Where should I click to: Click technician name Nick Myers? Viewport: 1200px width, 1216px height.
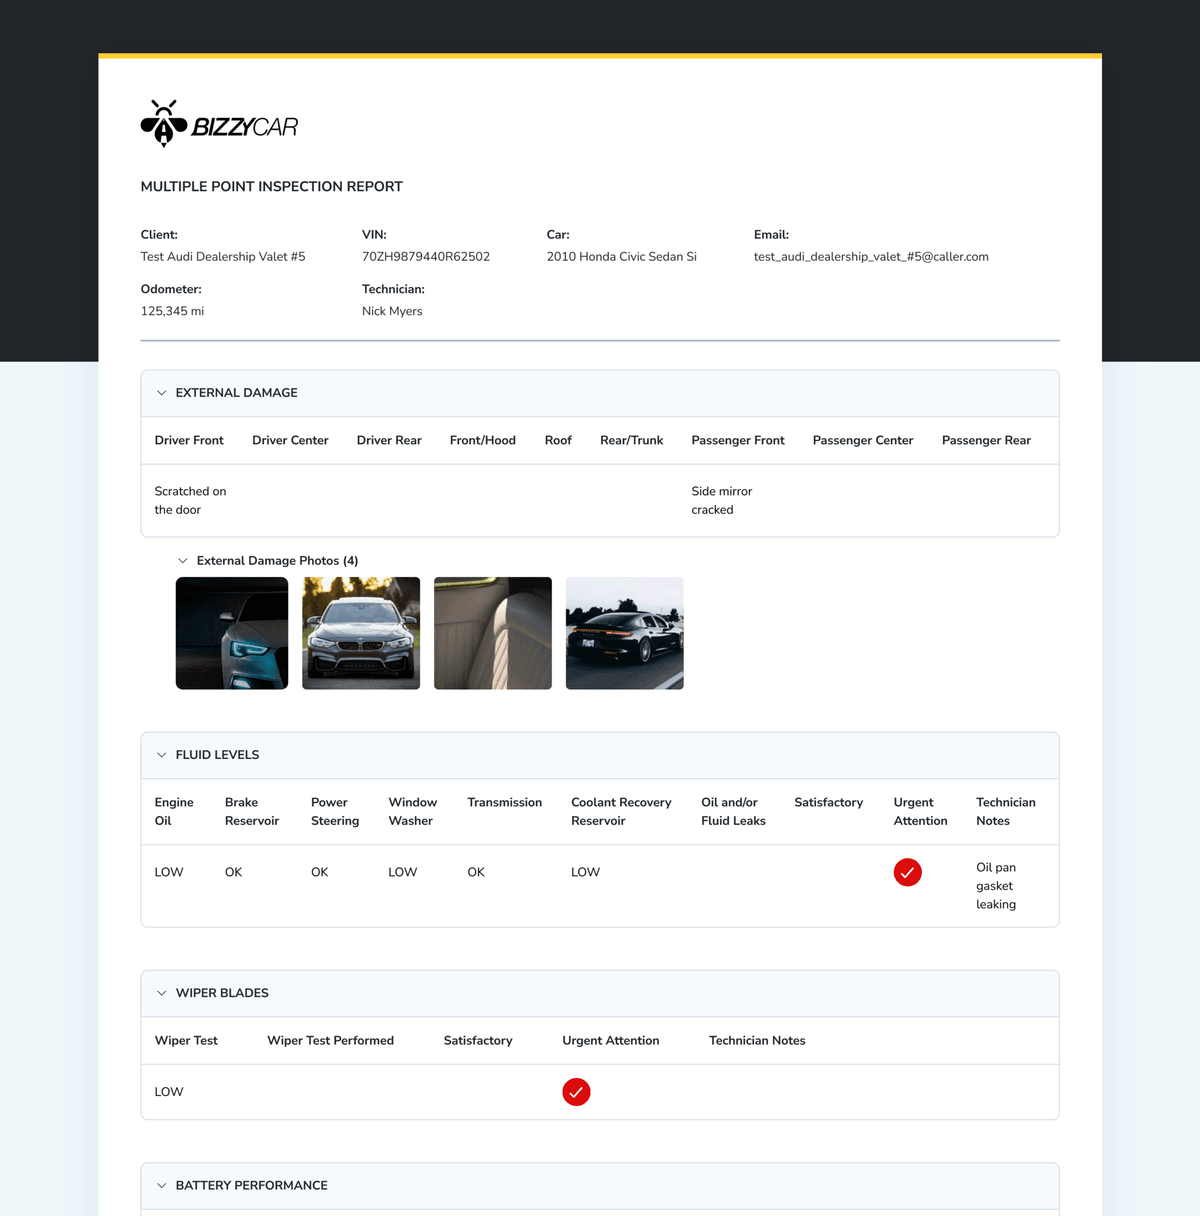point(392,310)
